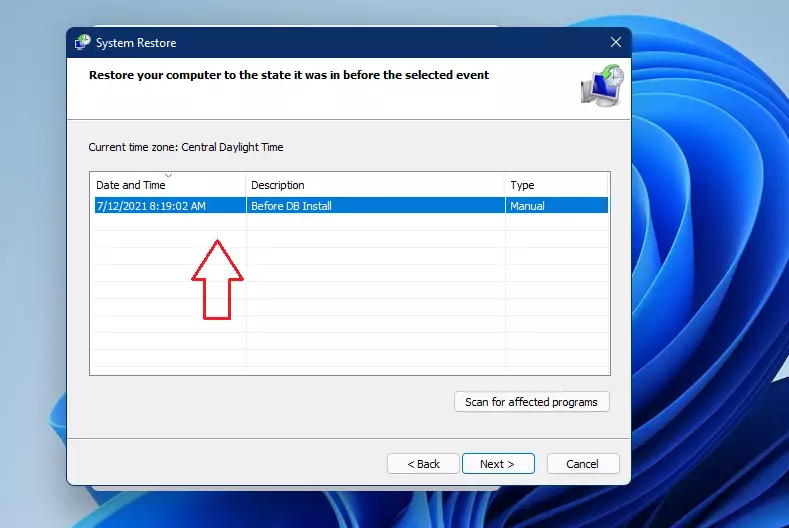The width and height of the screenshot is (789, 528).
Task: Click the System Restore title bar icon
Action: coord(83,42)
